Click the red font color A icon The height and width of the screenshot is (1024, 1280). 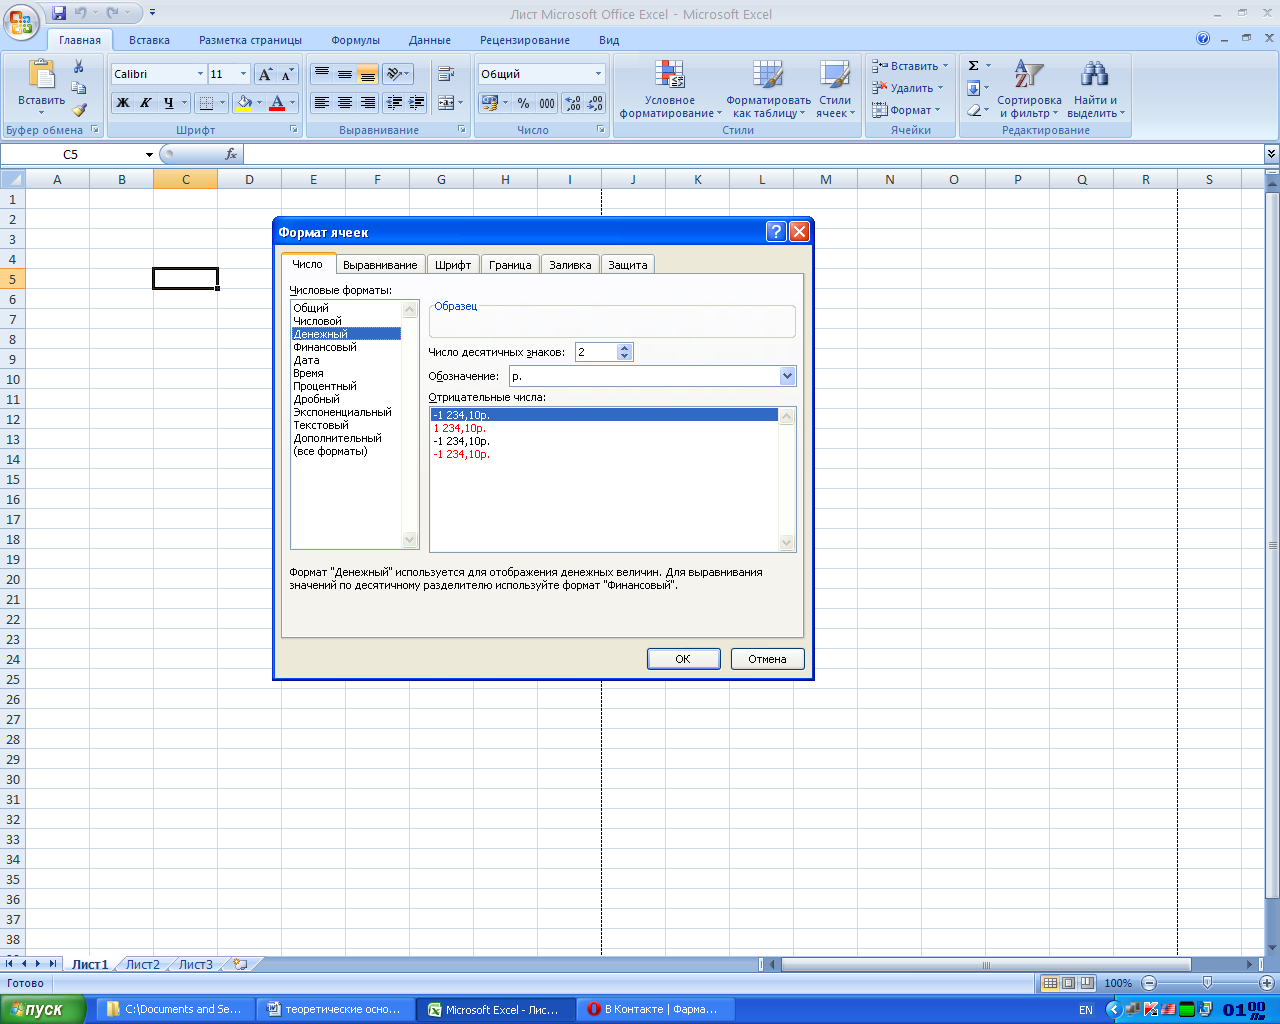[277, 102]
